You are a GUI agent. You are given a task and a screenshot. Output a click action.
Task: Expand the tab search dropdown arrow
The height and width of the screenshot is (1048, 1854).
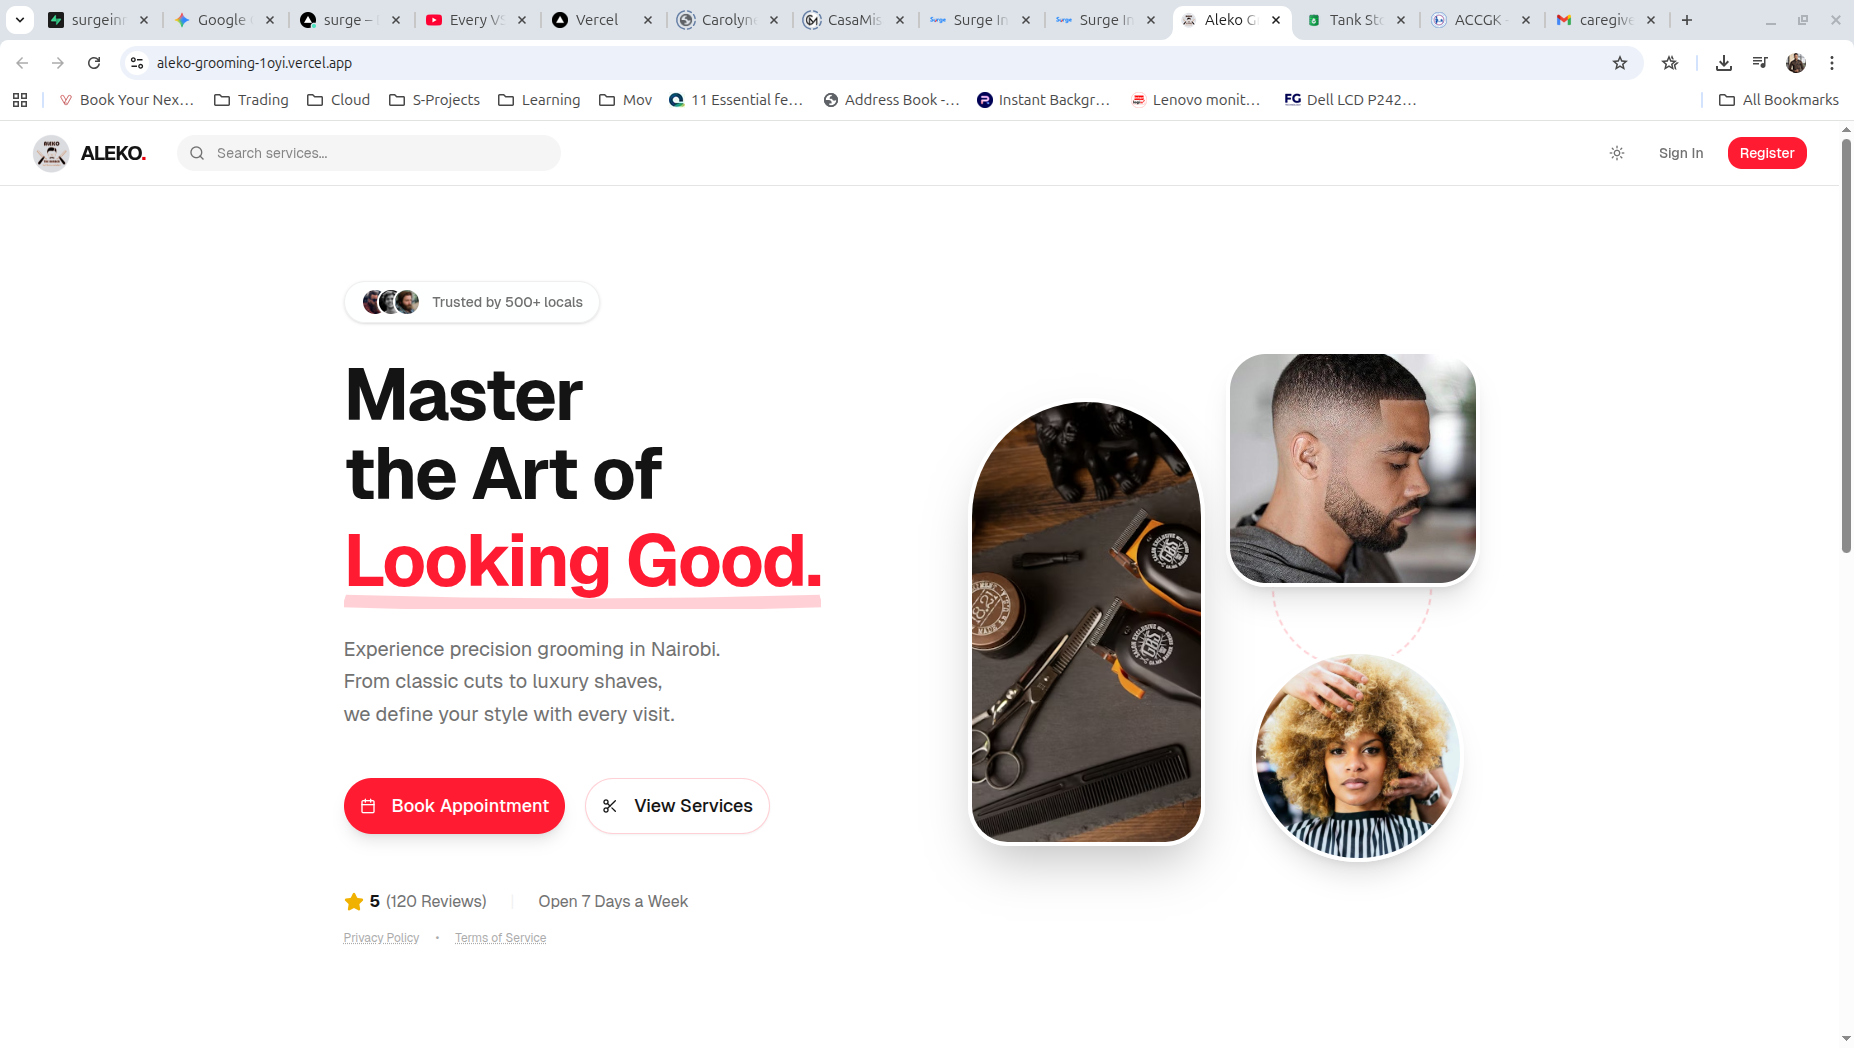coord(20,20)
